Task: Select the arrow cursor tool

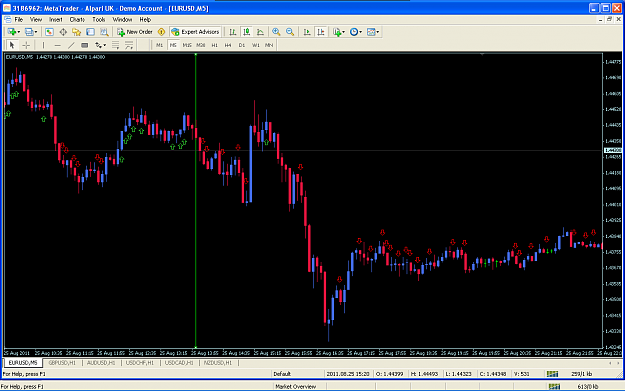Action: (x=12, y=45)
